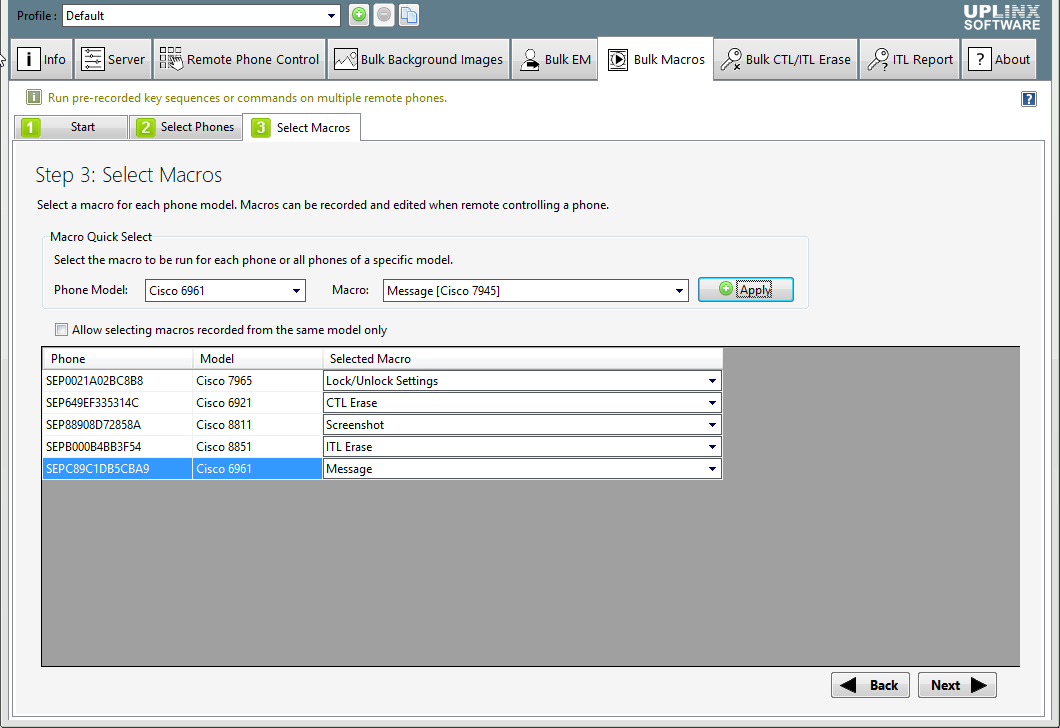
Task: Open the Bulk CTL/ITL Erase tab
Action: (x=786, y=59)
